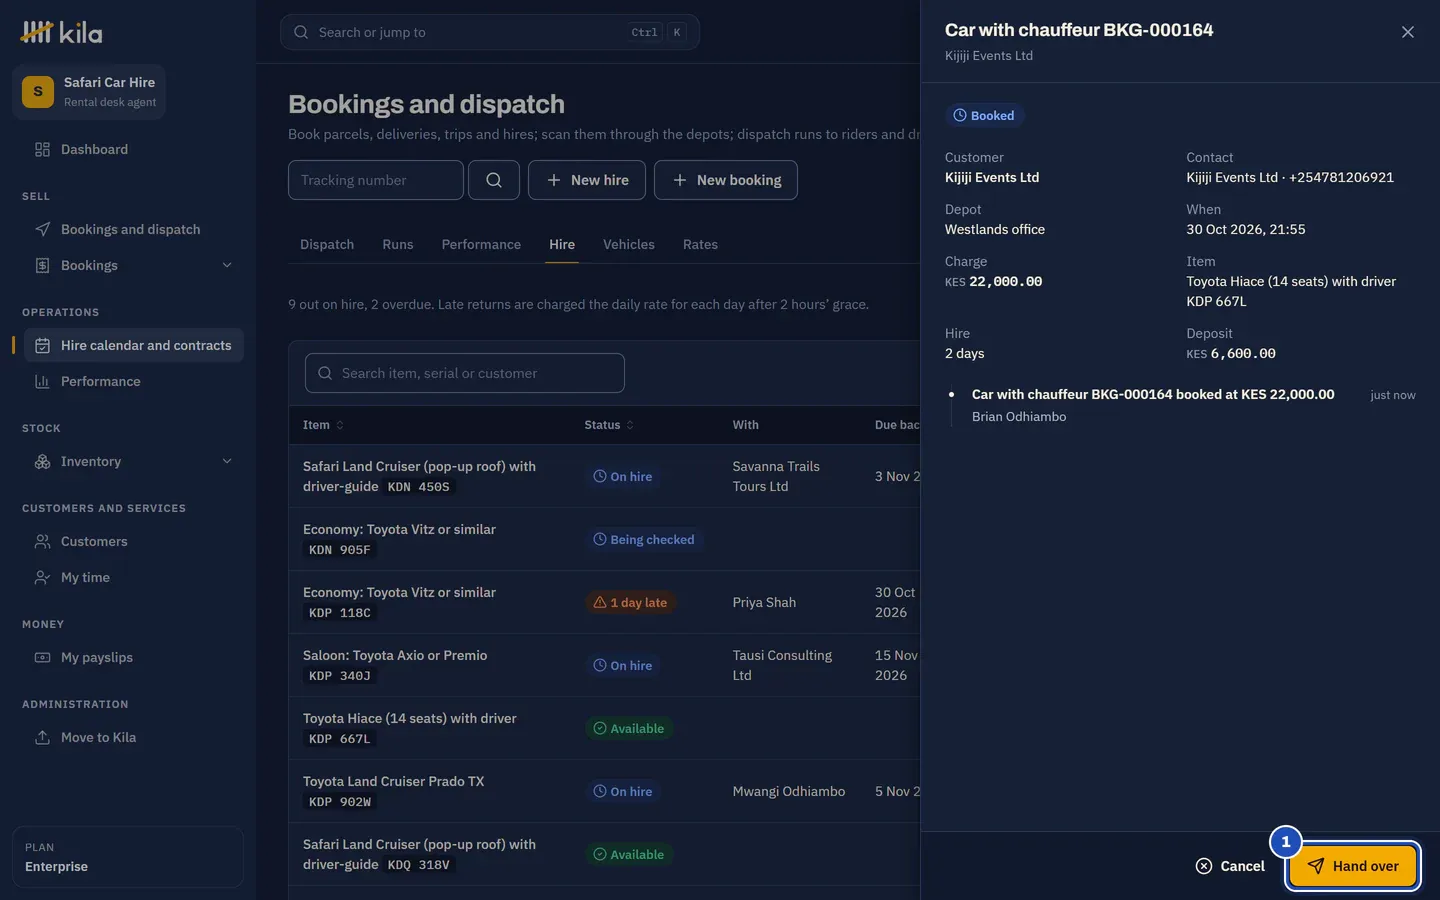Click the Priya Shah customer cell
The width and height of the screenshot is (1440, 900).
click(764, 602)
